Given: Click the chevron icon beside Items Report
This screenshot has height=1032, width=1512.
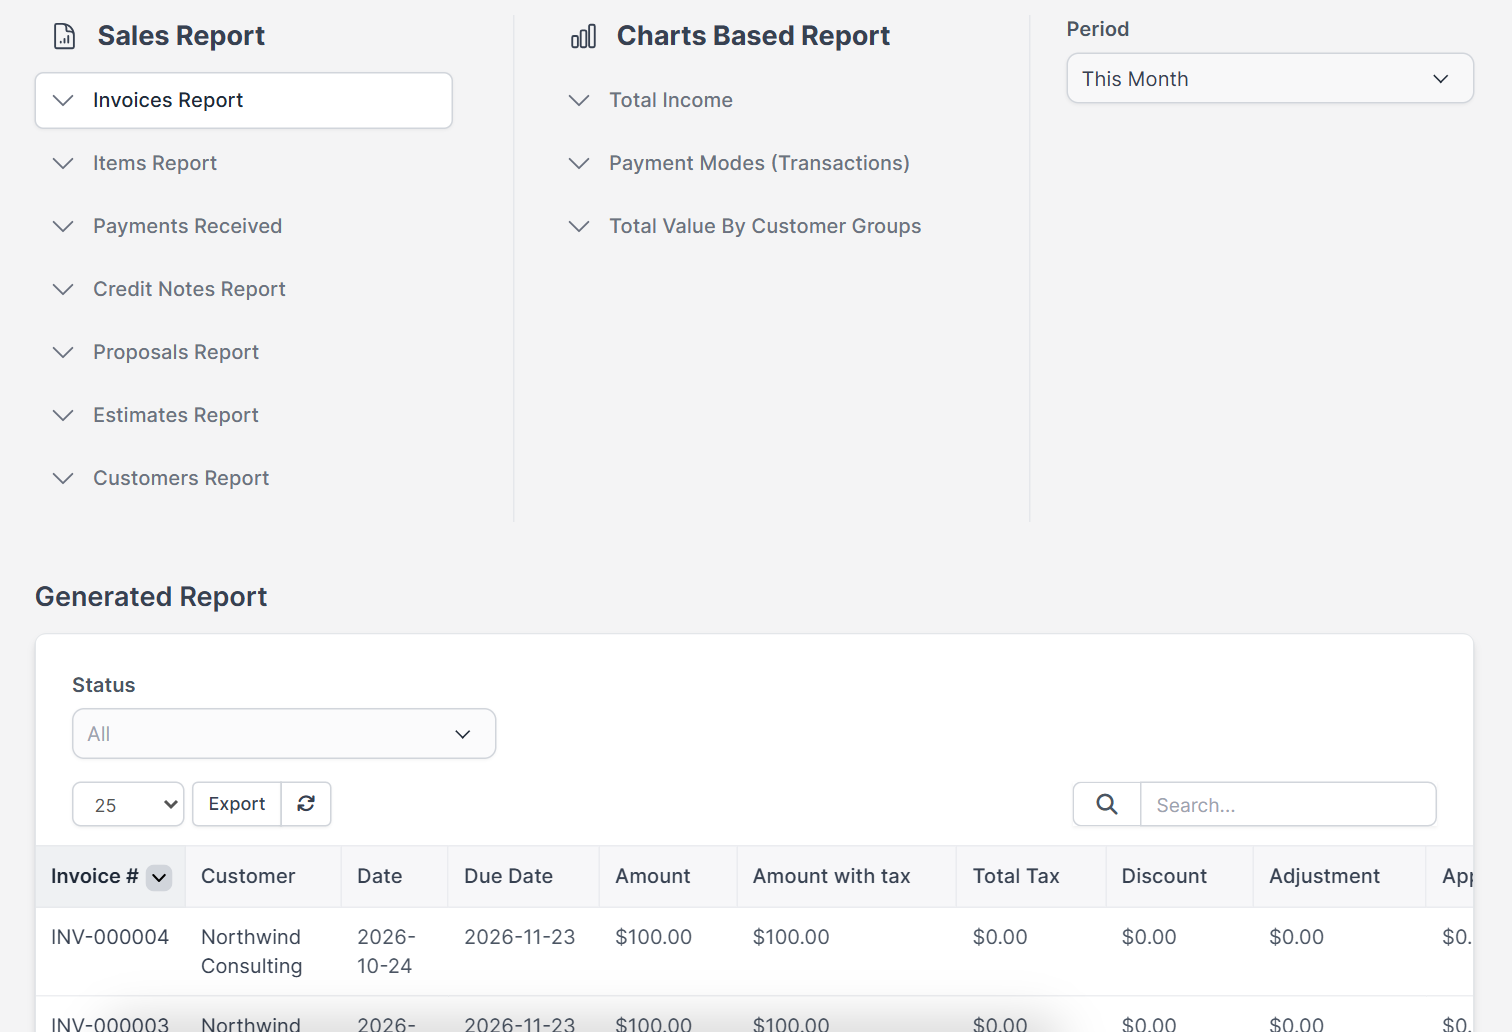Looking at the screenshot, I should tap(63, 163).
